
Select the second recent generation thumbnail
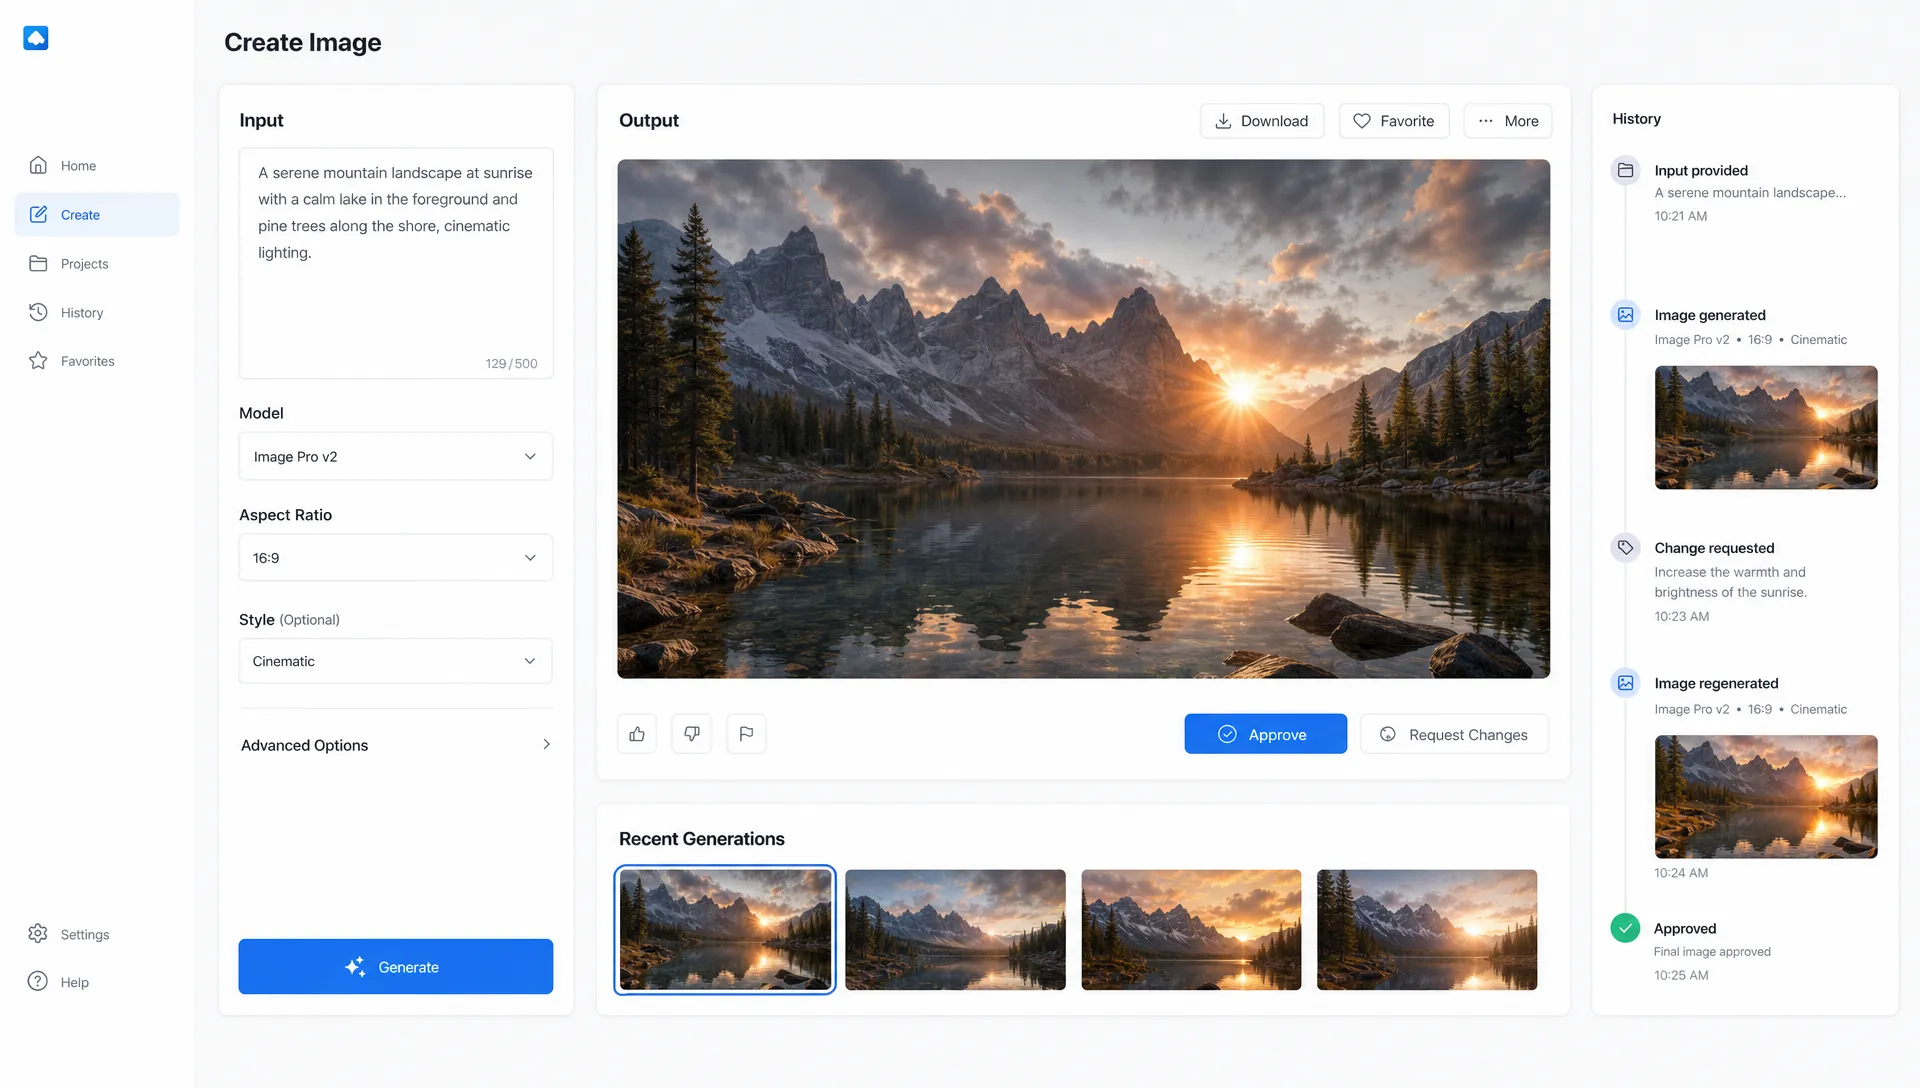(955, 930)
